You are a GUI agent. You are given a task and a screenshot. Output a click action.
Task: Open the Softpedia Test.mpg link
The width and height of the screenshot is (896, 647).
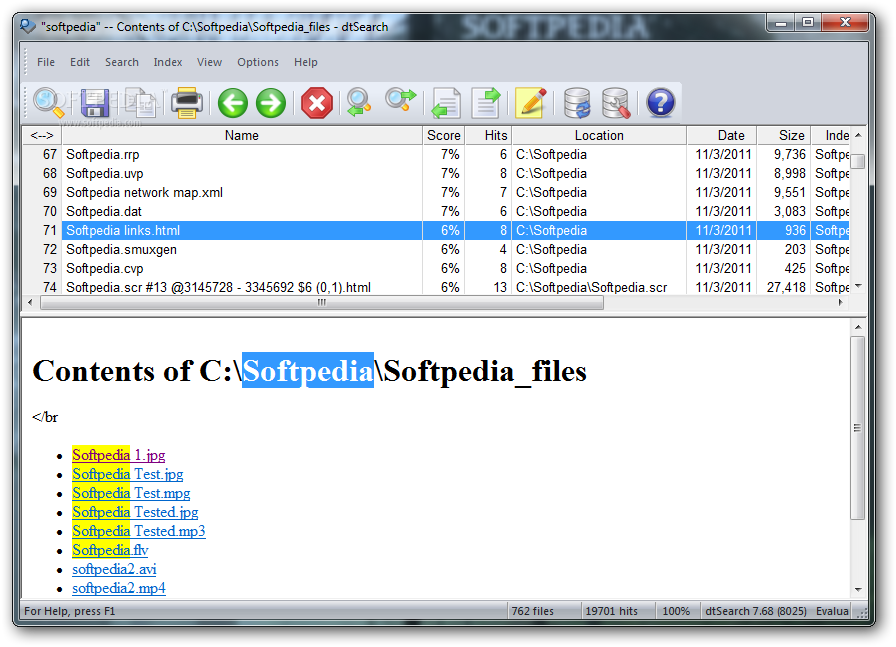pyautogui.click(x=131, y=493)
